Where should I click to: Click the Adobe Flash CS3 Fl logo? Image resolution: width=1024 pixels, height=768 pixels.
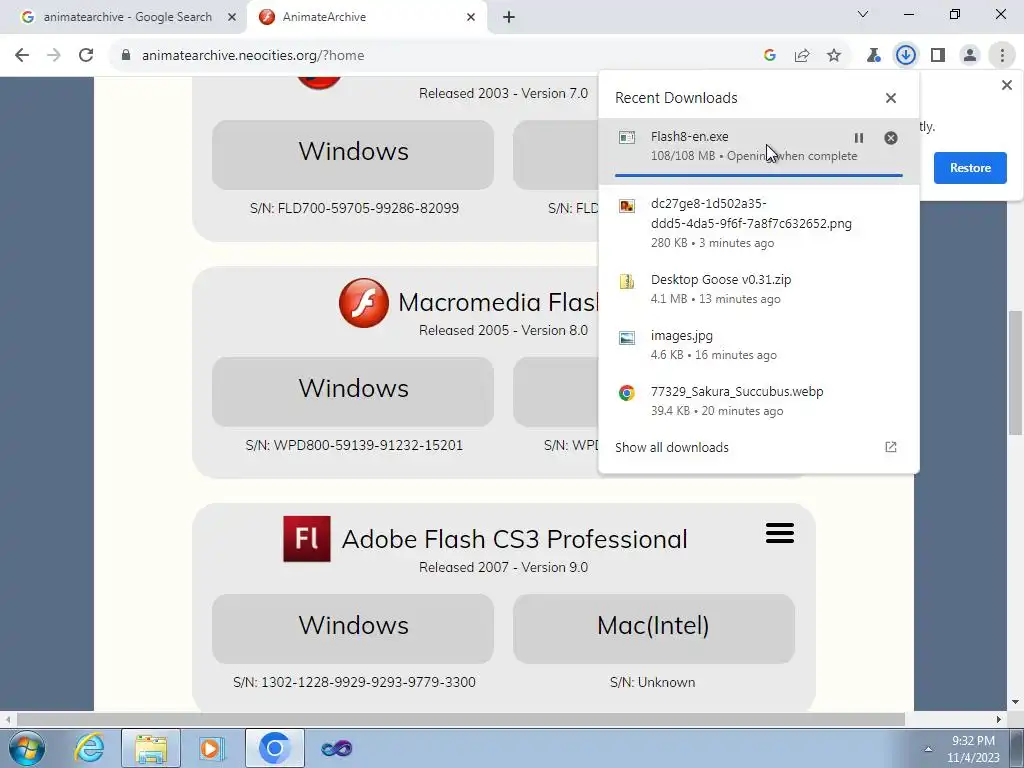[x=307, y=539]
